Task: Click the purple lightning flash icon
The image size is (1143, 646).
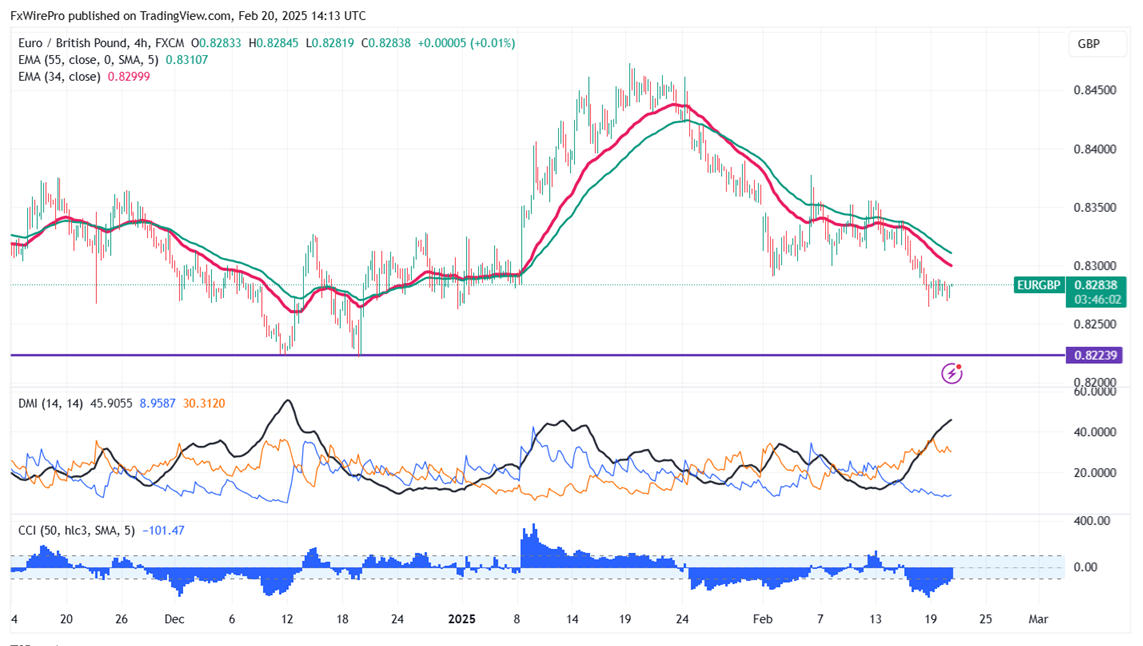Action: (x=951, y=373)
